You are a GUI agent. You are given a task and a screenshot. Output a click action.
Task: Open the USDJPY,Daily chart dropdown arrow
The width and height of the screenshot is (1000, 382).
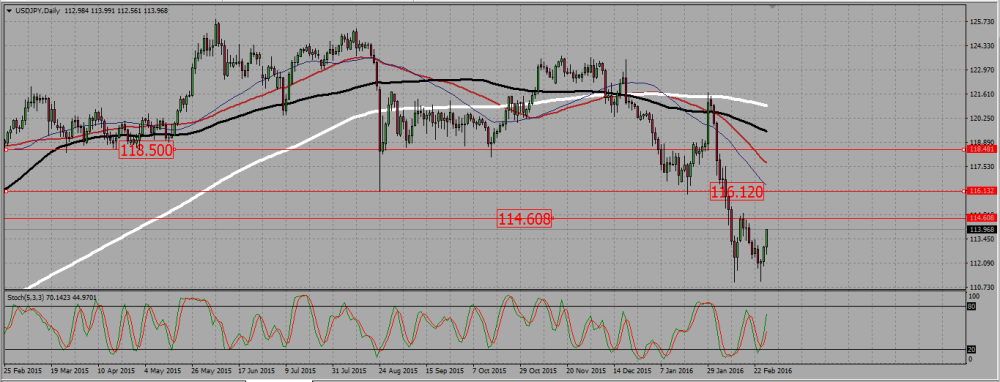point(9,10)
